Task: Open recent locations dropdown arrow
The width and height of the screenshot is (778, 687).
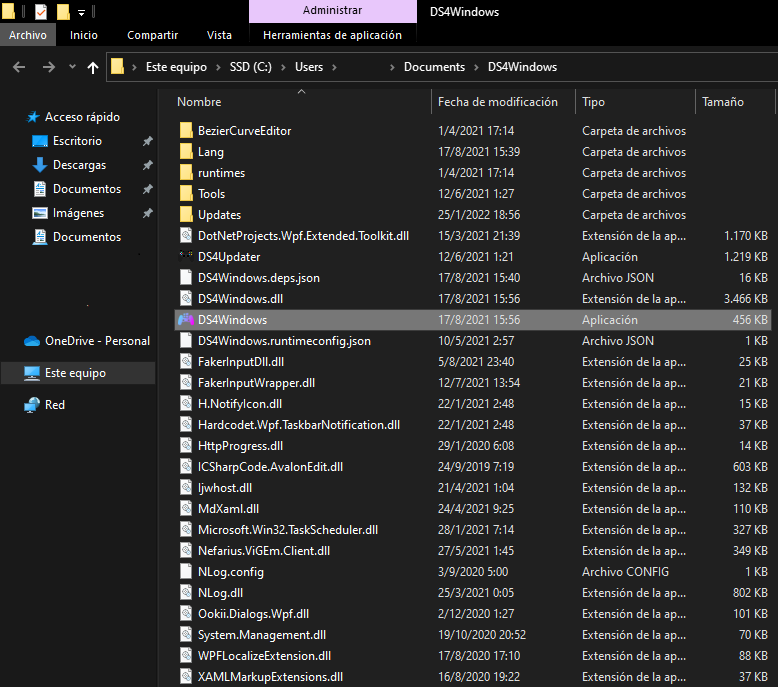Action: pyautogui.click(x=72, y=66)
